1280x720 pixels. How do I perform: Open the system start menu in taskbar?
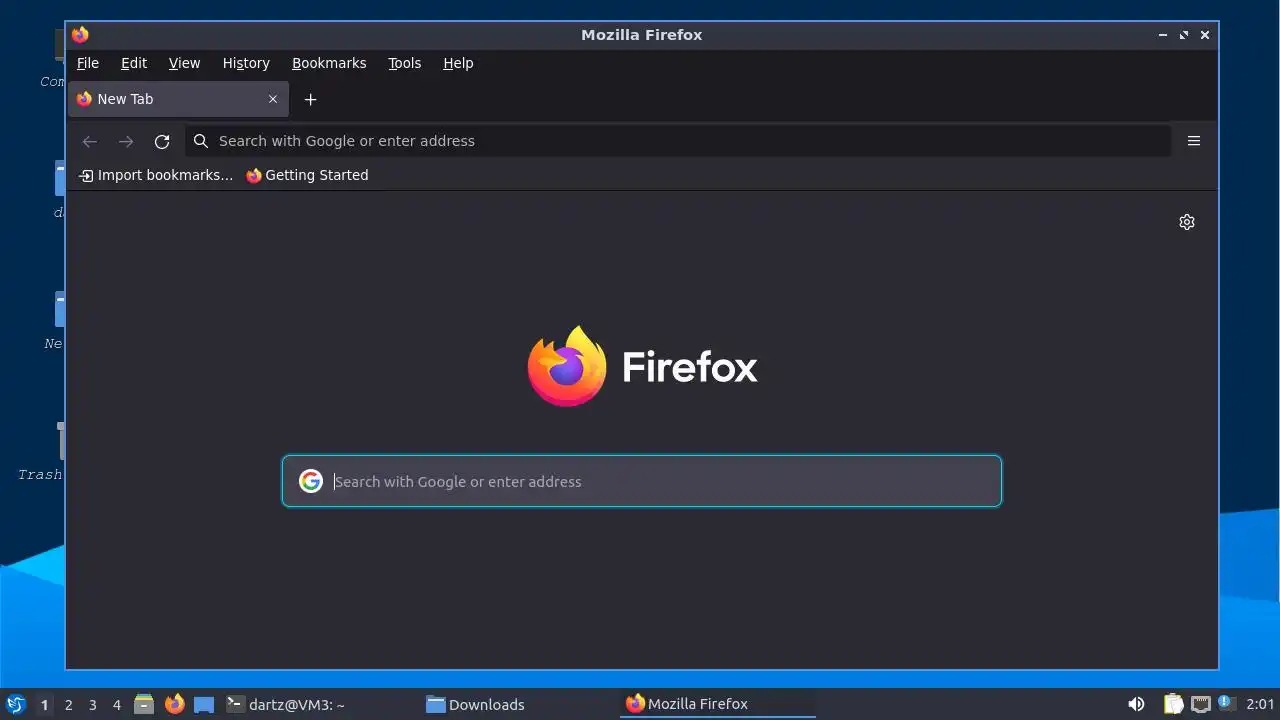16,704
